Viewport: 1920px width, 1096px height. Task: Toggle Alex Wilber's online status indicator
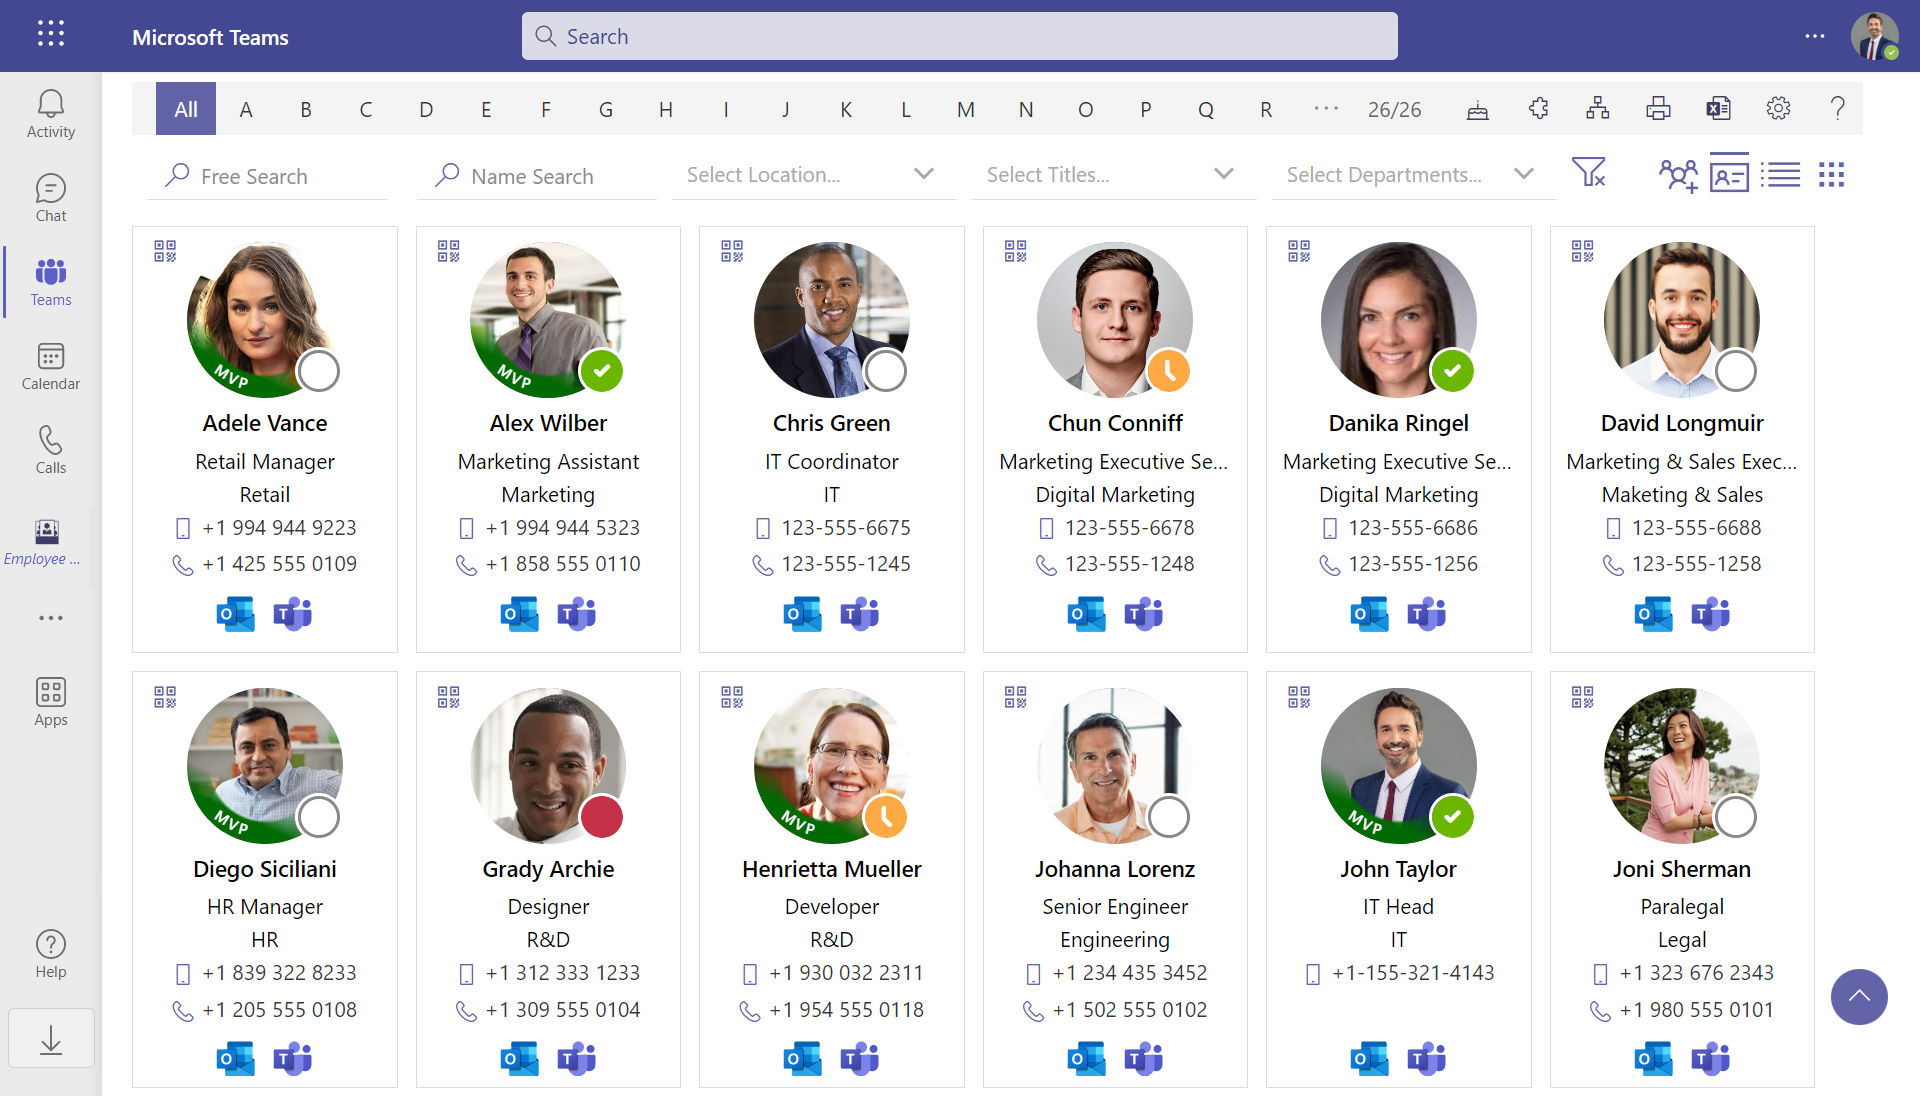(599, 371)
